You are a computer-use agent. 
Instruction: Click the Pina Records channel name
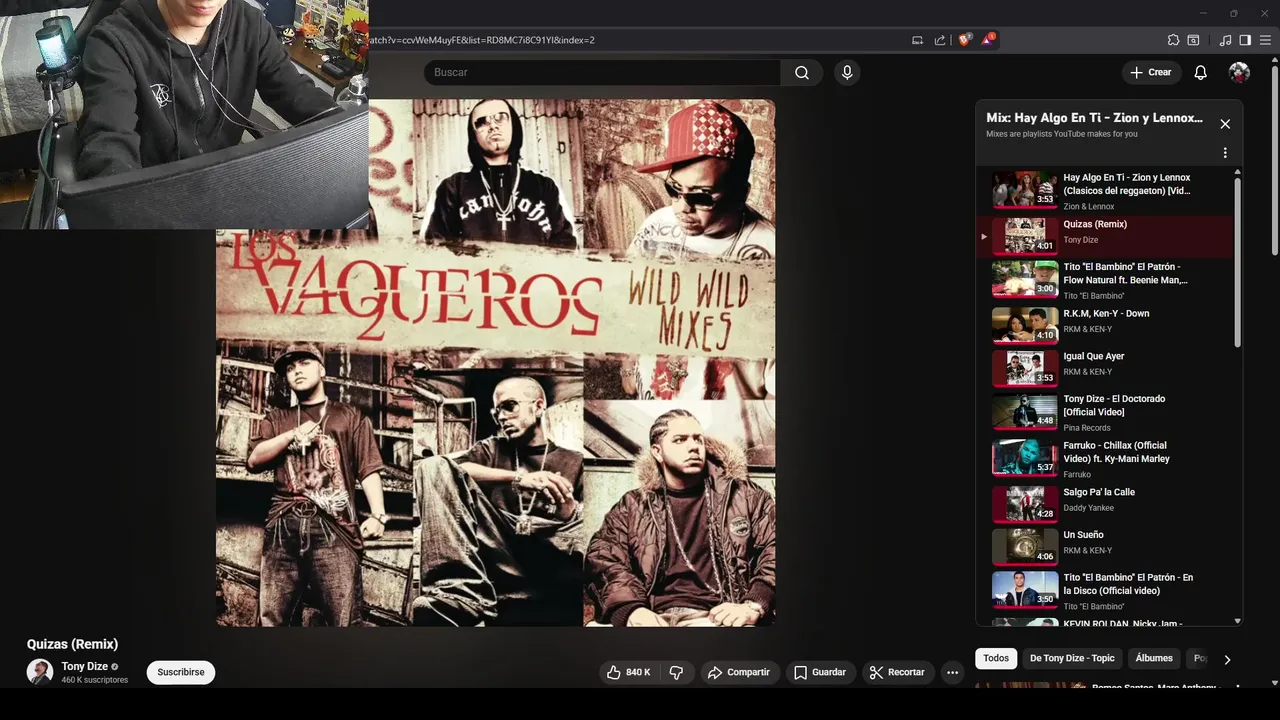pos(1087,428)
